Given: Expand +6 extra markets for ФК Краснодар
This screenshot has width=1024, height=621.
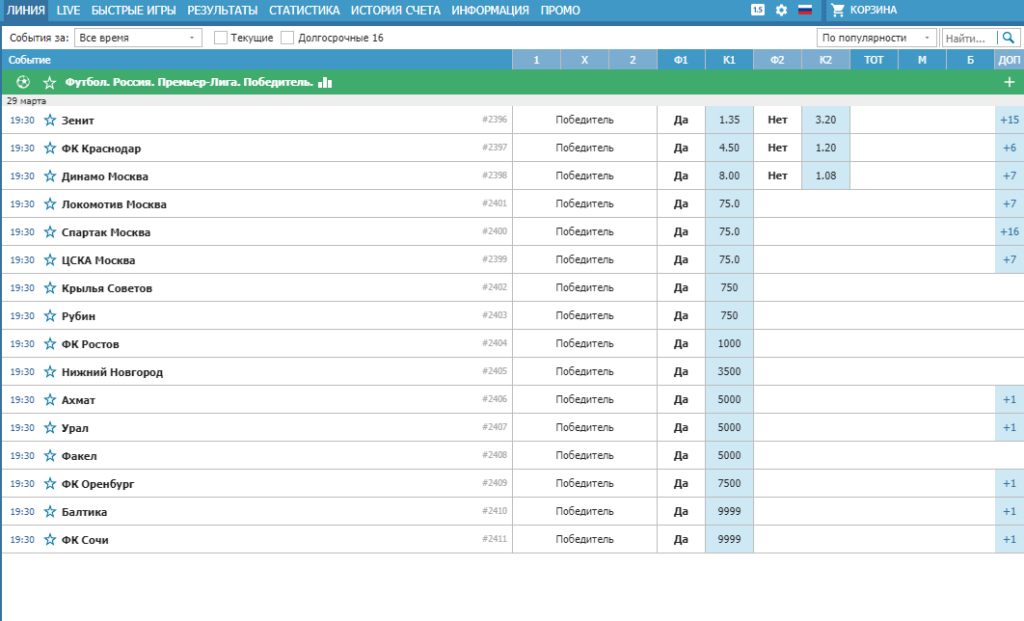Looking at the screenshot, I should tap(1010, 148).
